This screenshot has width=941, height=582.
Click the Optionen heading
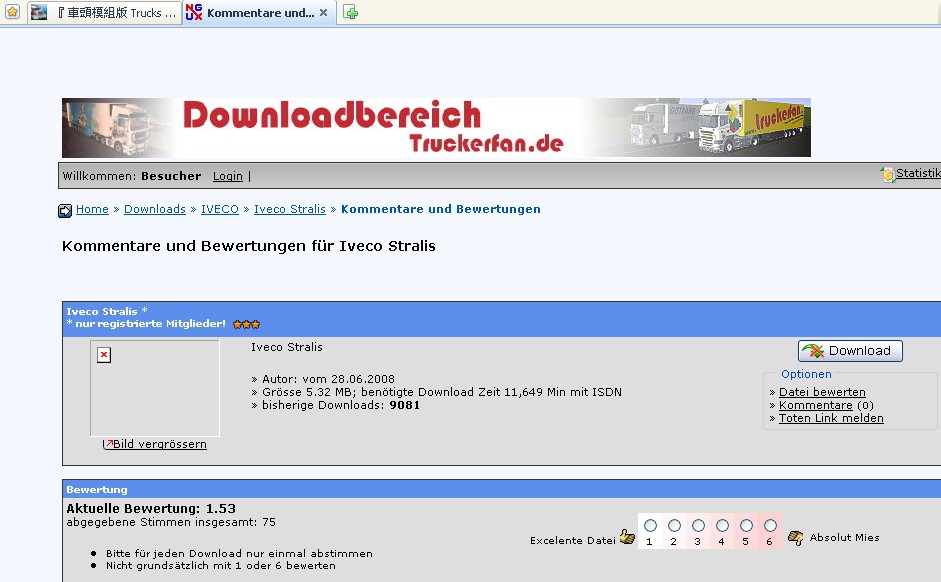pos(806,374)
